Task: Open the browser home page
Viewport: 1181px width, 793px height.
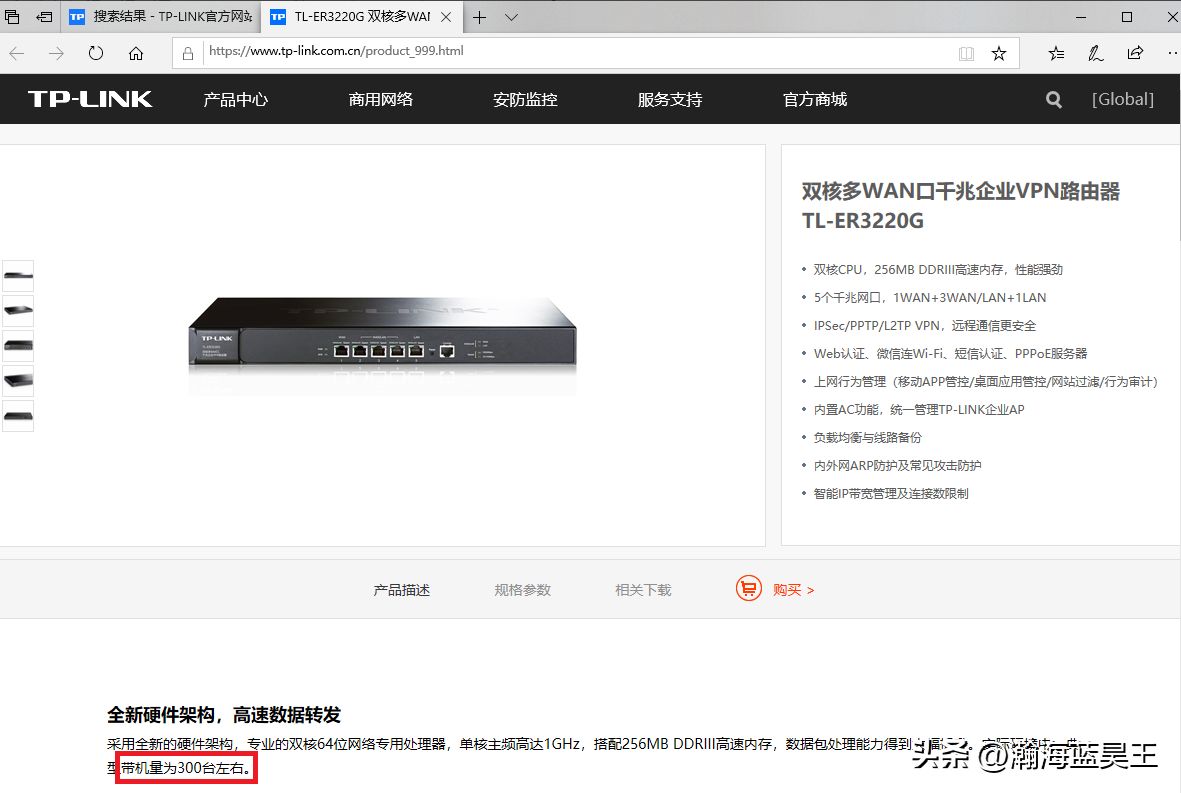Action: point(136,53)
